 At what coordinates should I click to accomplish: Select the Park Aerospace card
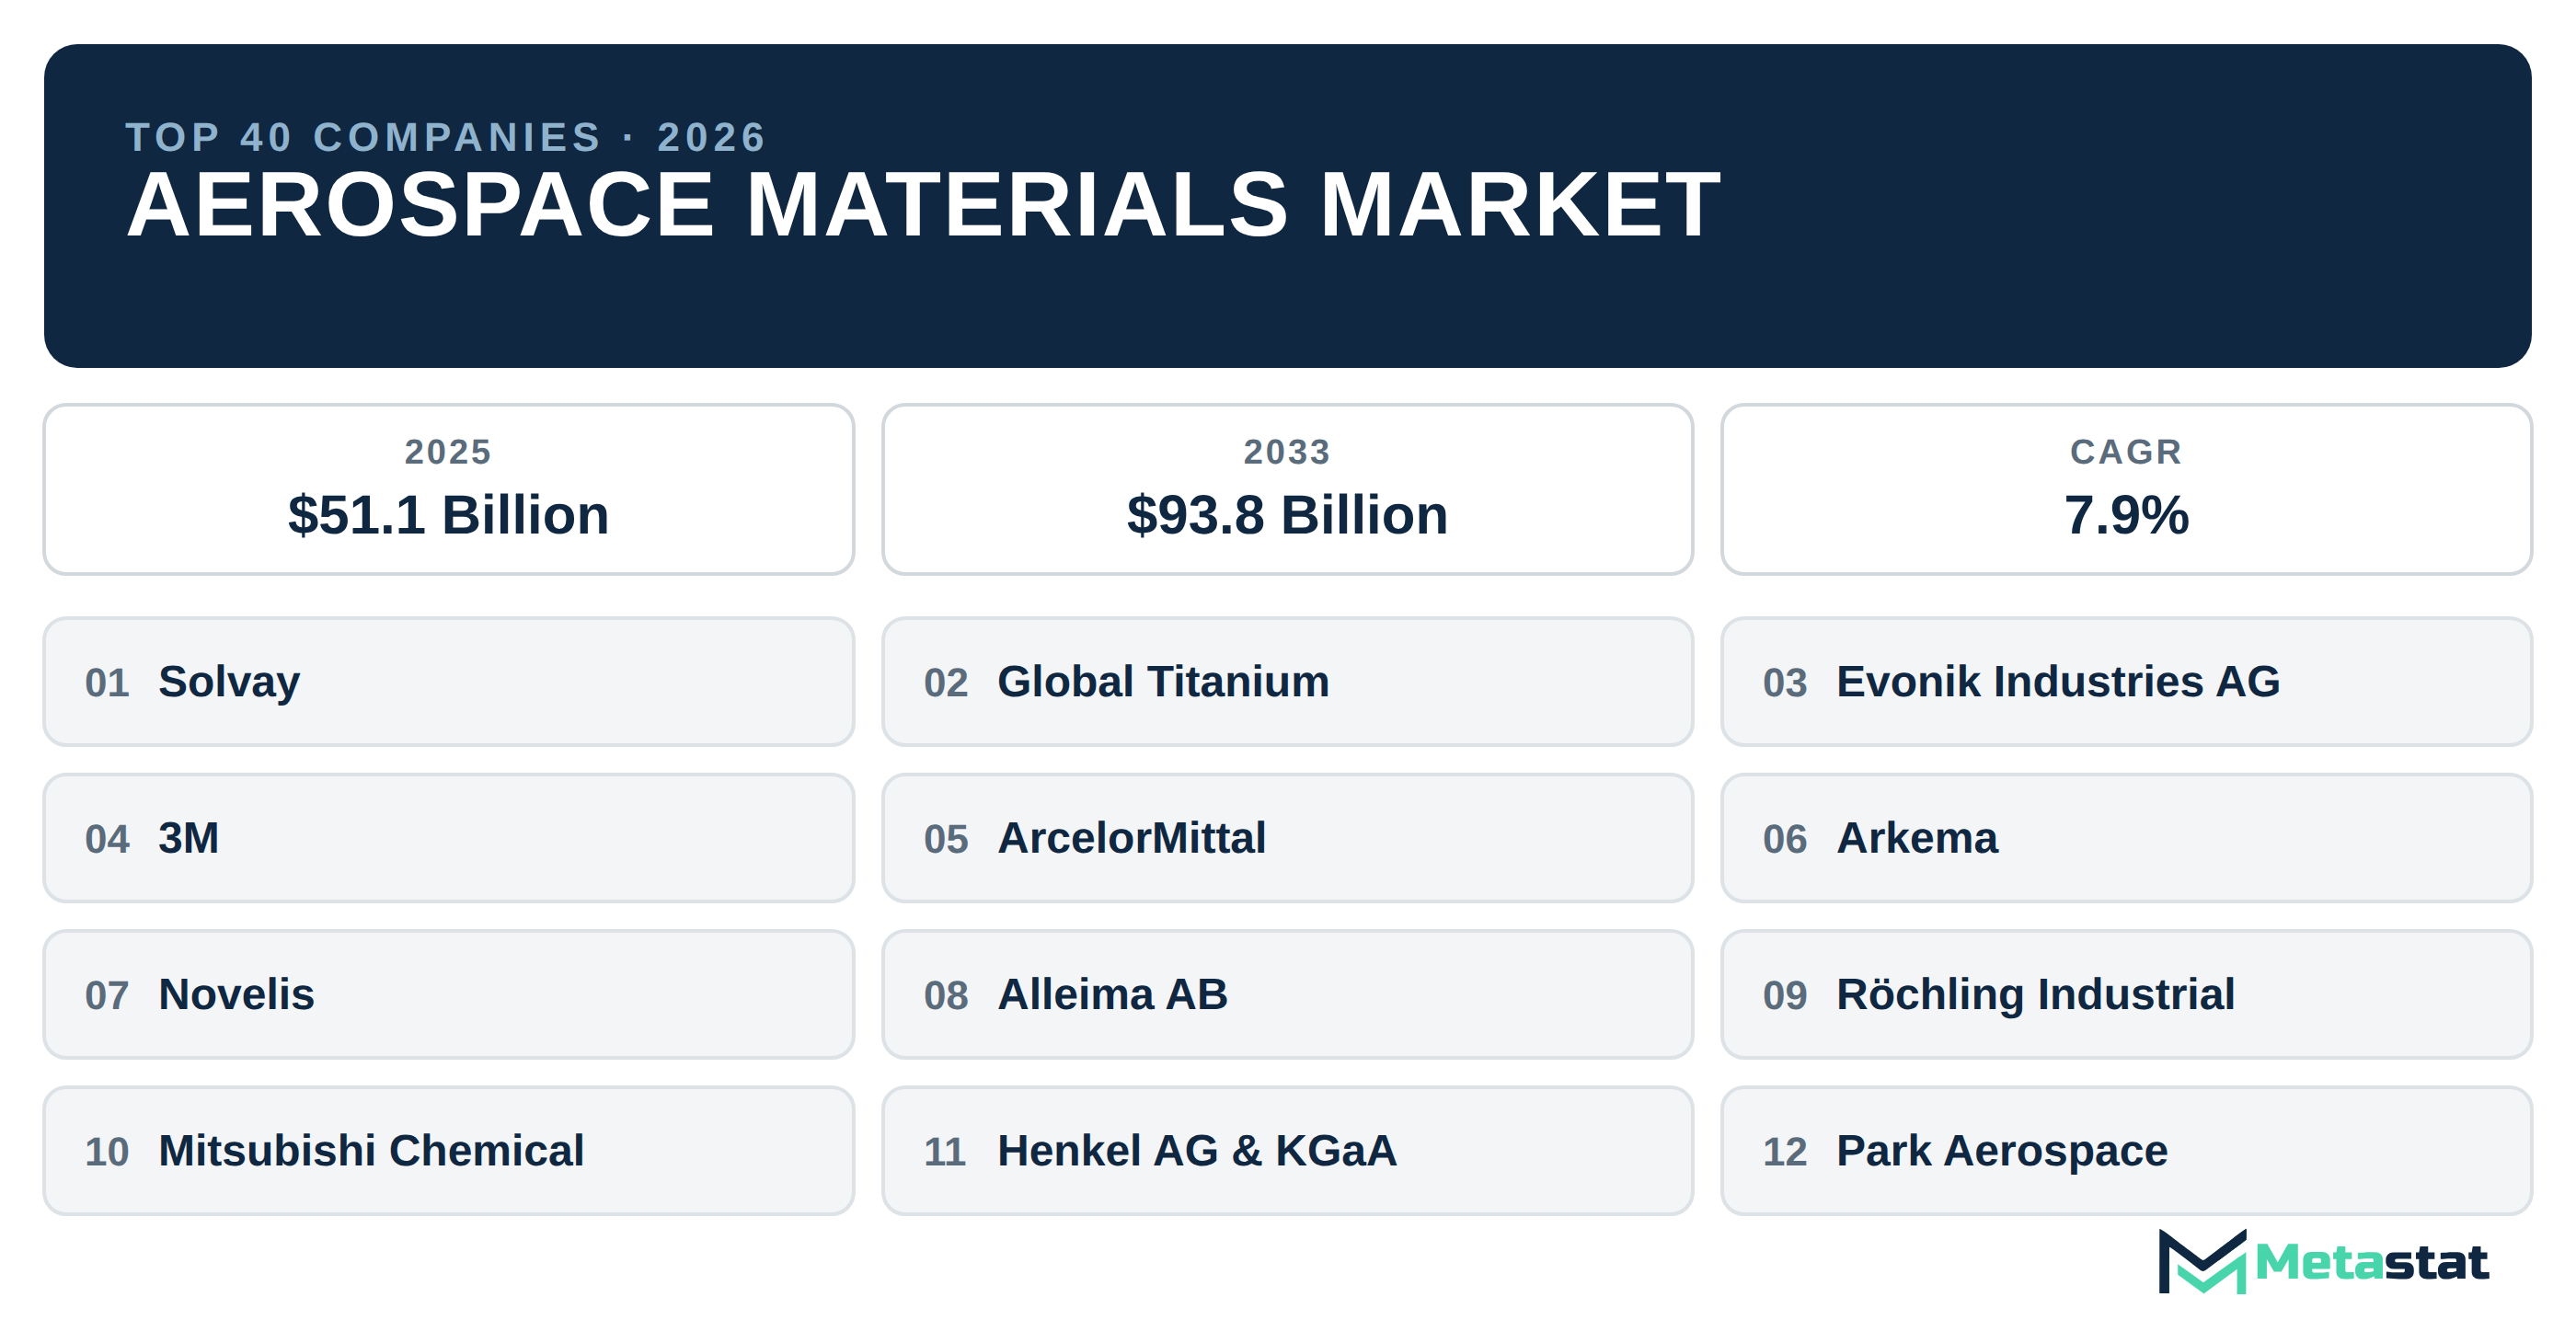point(2126,1151)
